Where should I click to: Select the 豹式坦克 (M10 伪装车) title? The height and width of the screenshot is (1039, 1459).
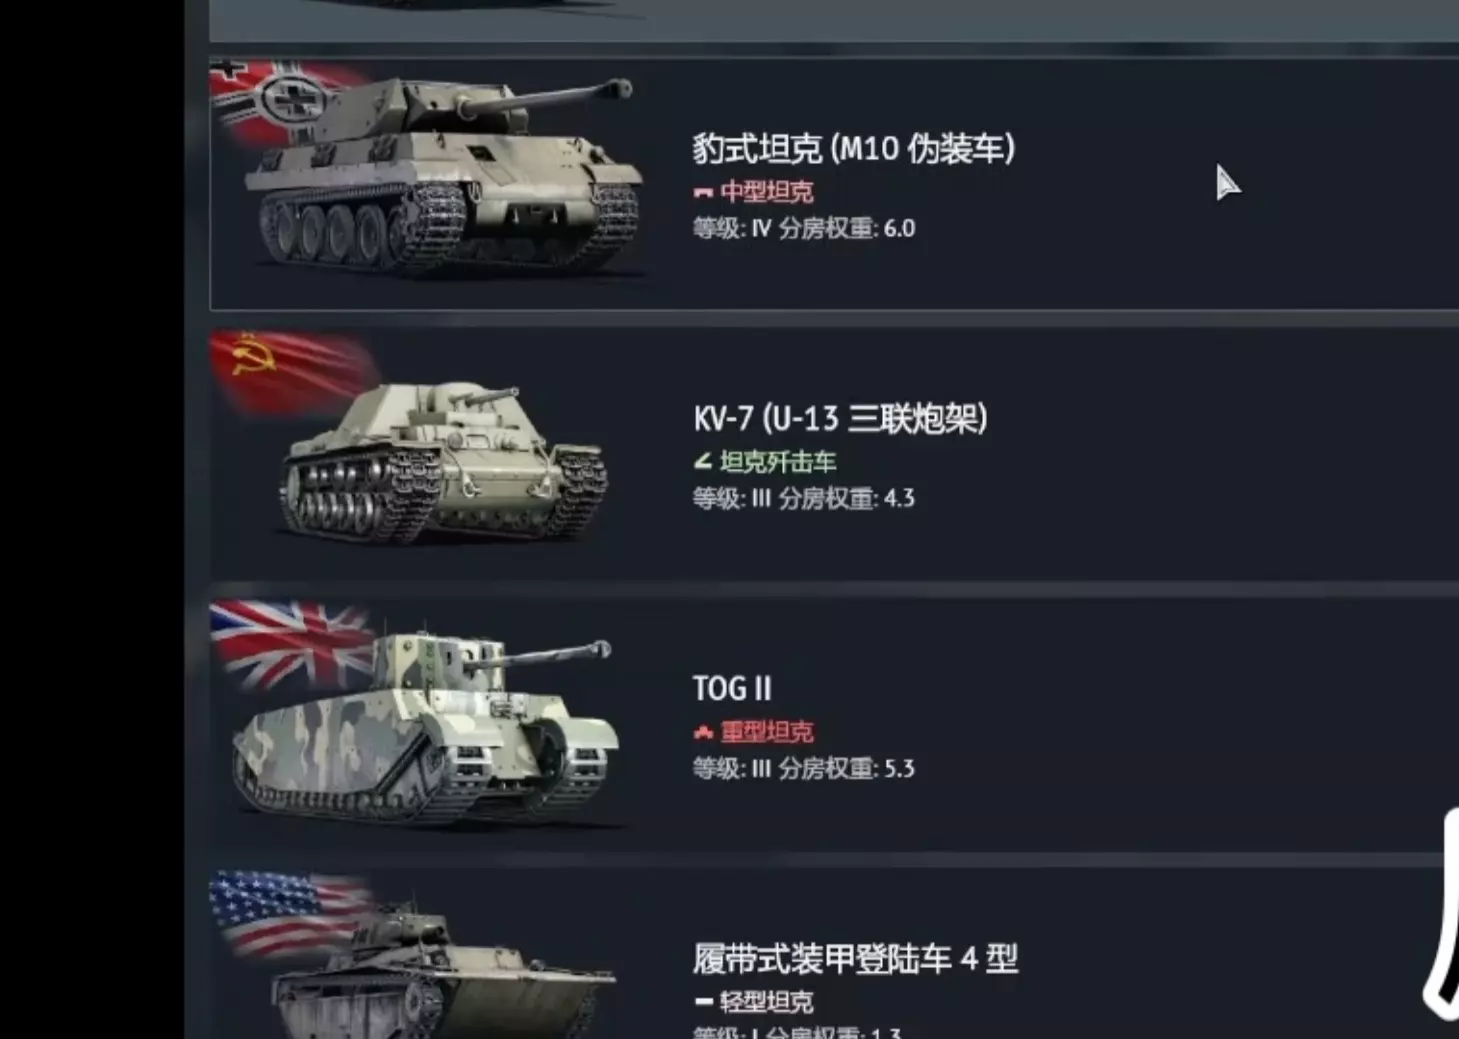coord(854,149)
